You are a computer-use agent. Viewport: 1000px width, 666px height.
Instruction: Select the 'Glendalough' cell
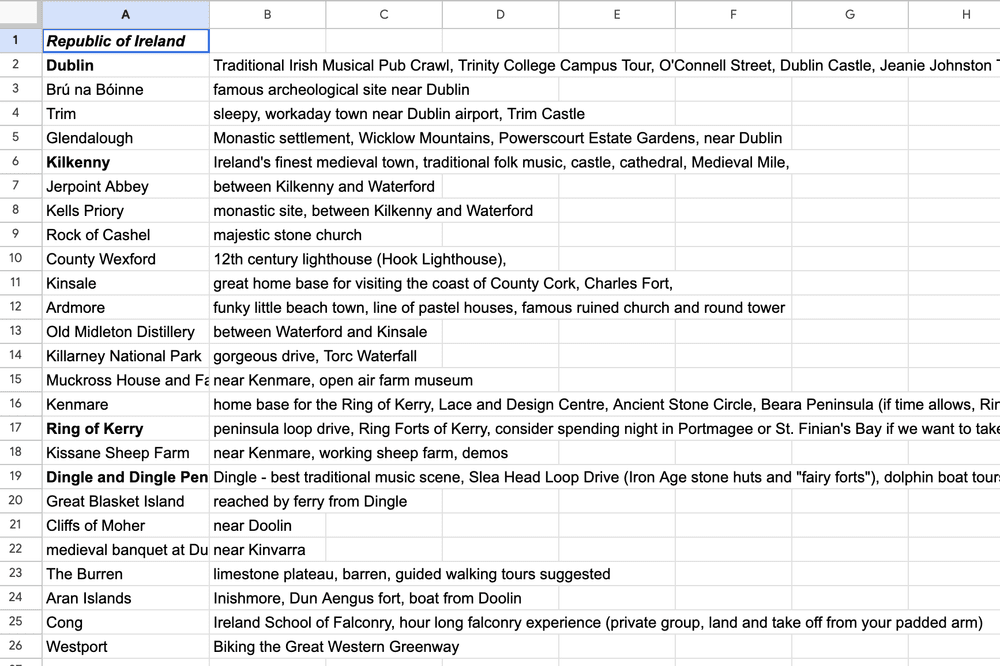pyautogui.click(x=126, y=138)
